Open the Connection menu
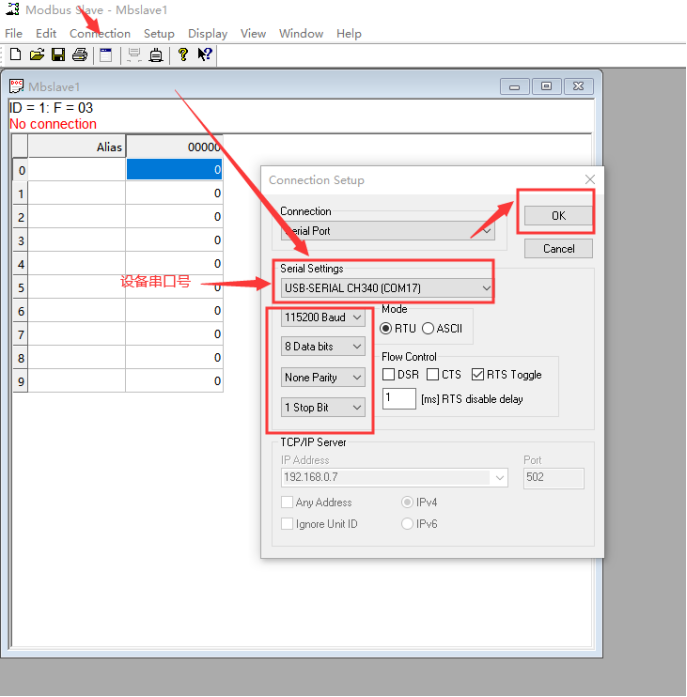 100,33
